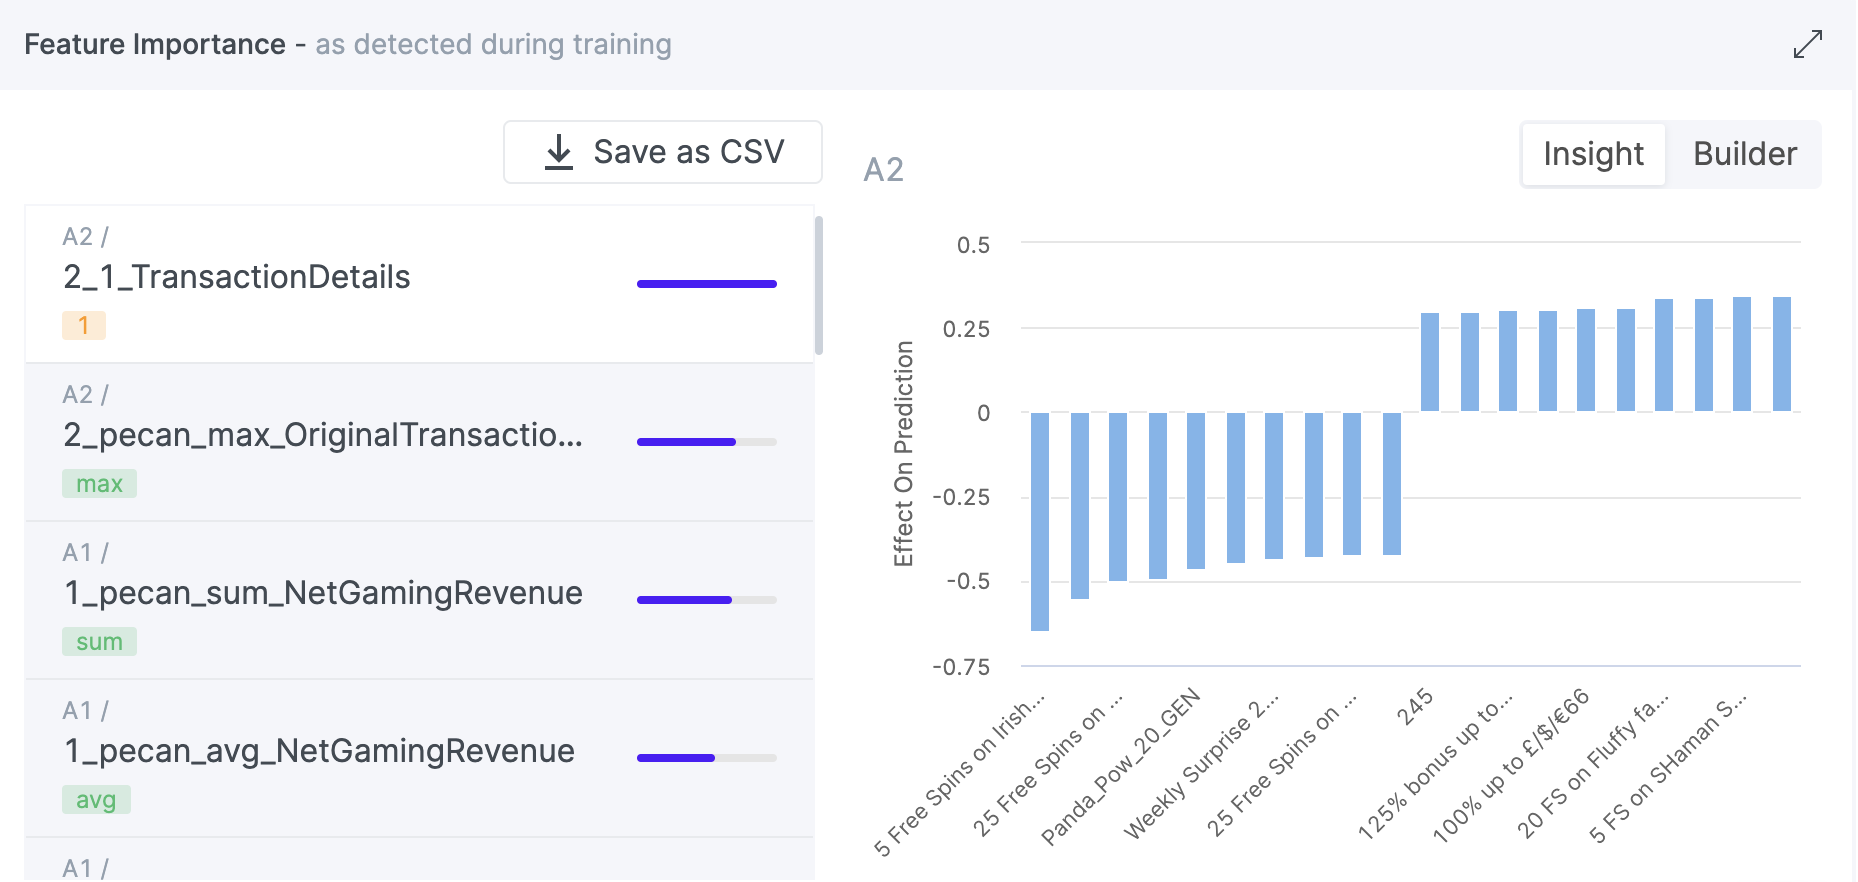1858x882 pixels.
Task: Click the '125% bonus up to...' axis label
Action: (1435, 766)
